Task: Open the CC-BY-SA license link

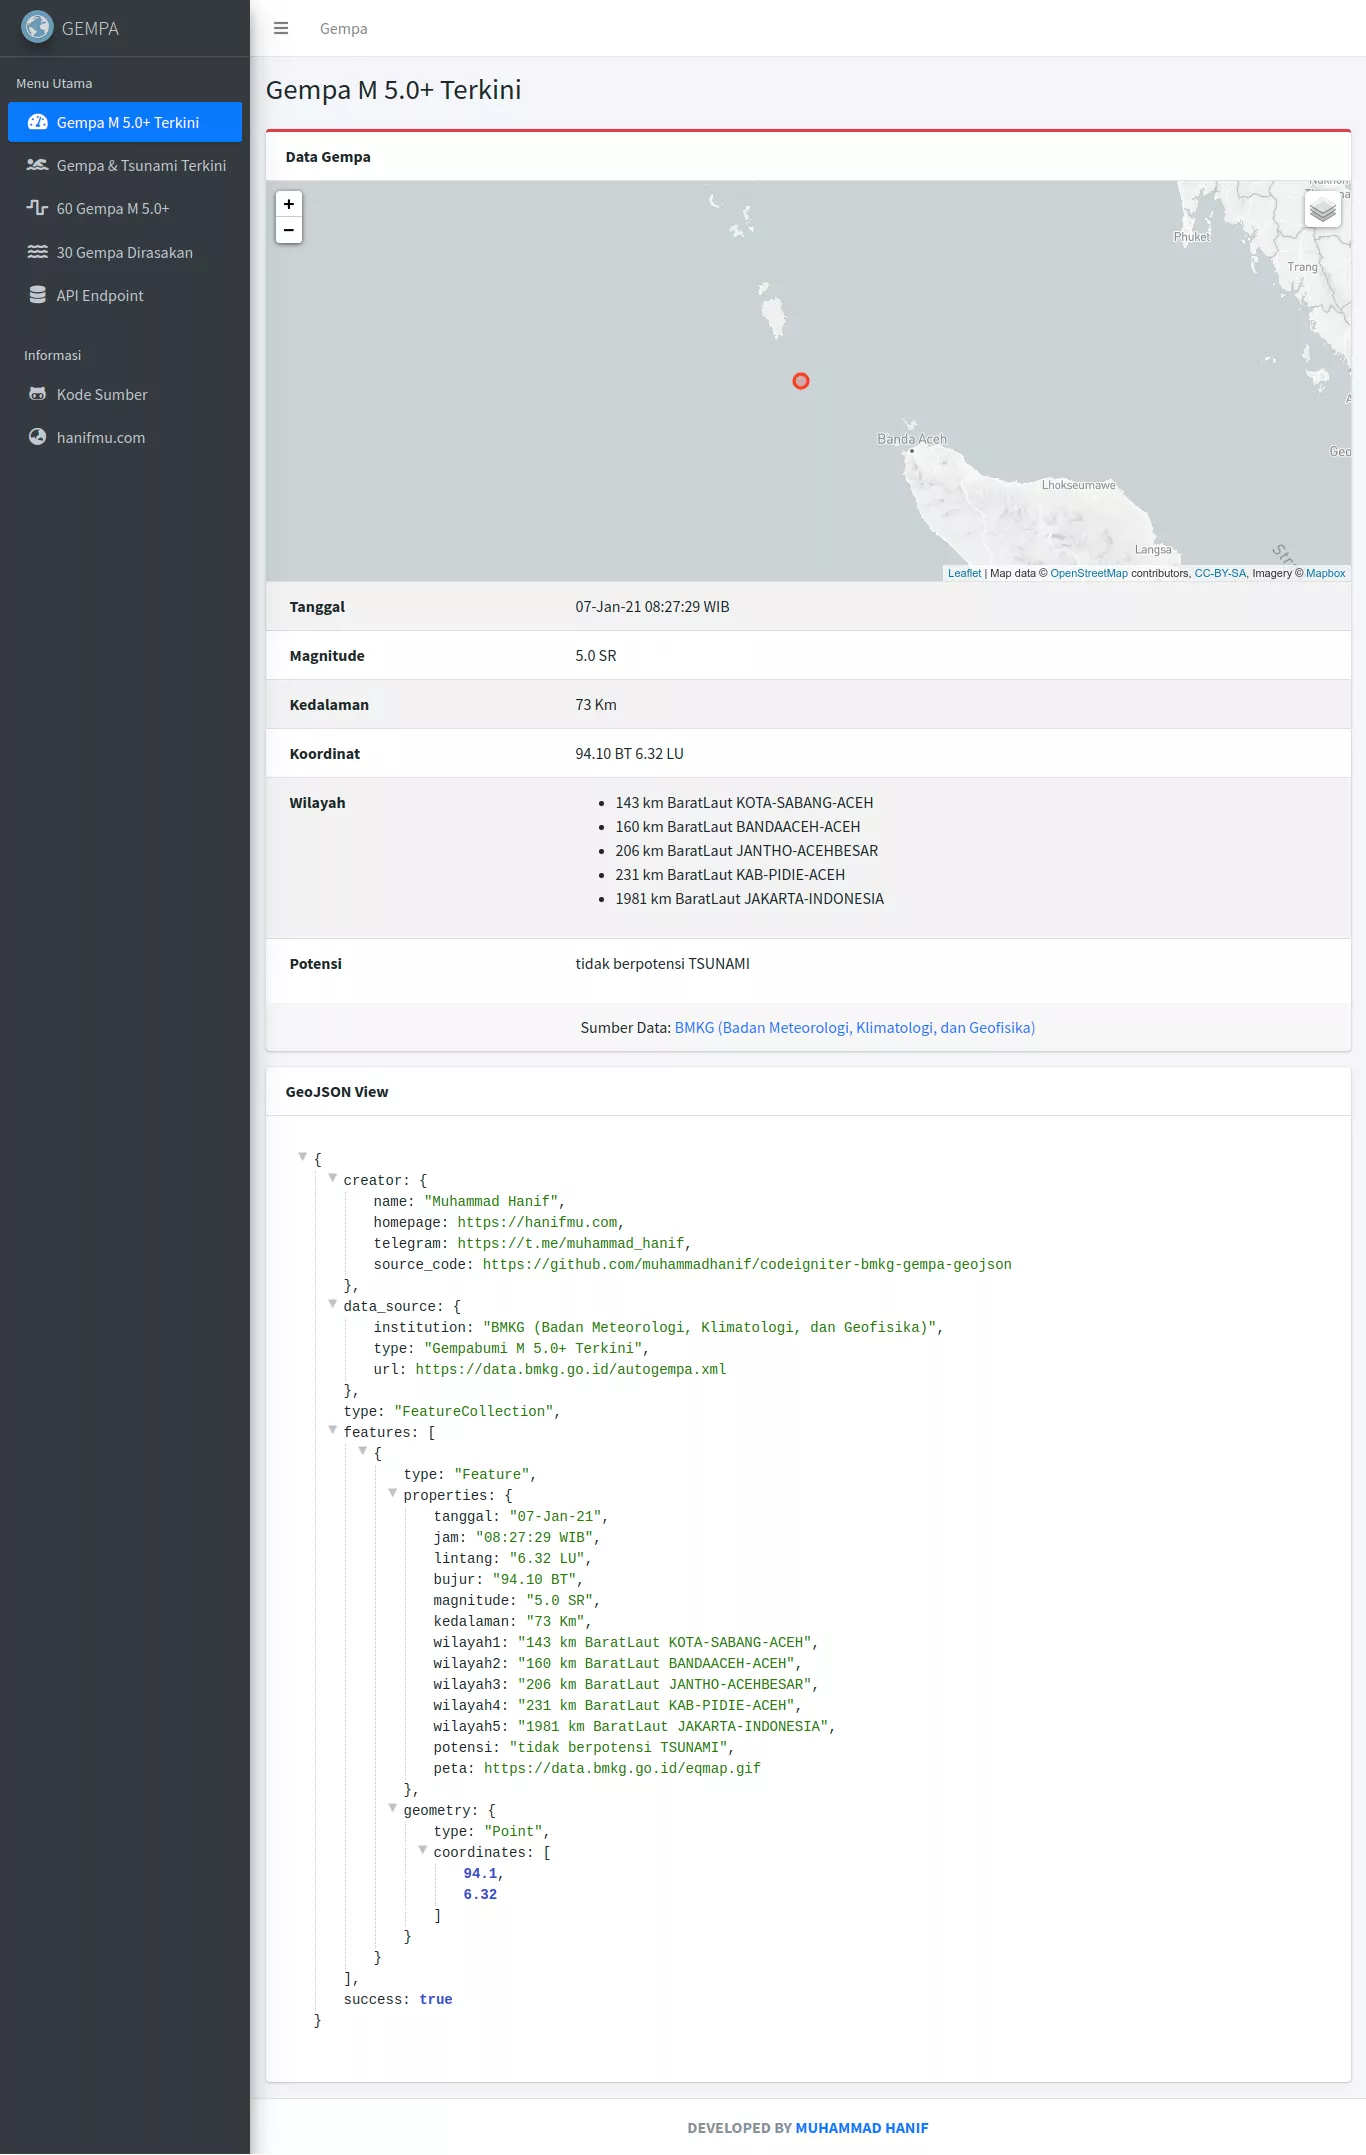Action: point(1220,573)
